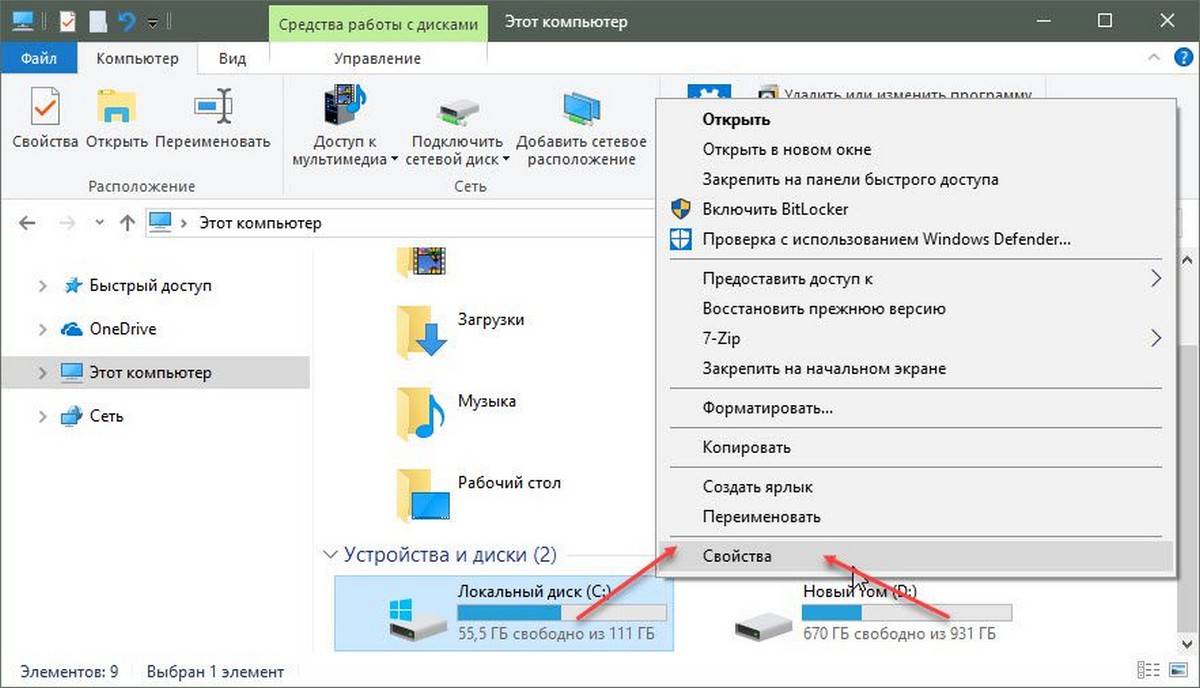Click Подключить сетевой диск icon
This screenshot has width=1200, height=688.
click(x=458, y=110)
